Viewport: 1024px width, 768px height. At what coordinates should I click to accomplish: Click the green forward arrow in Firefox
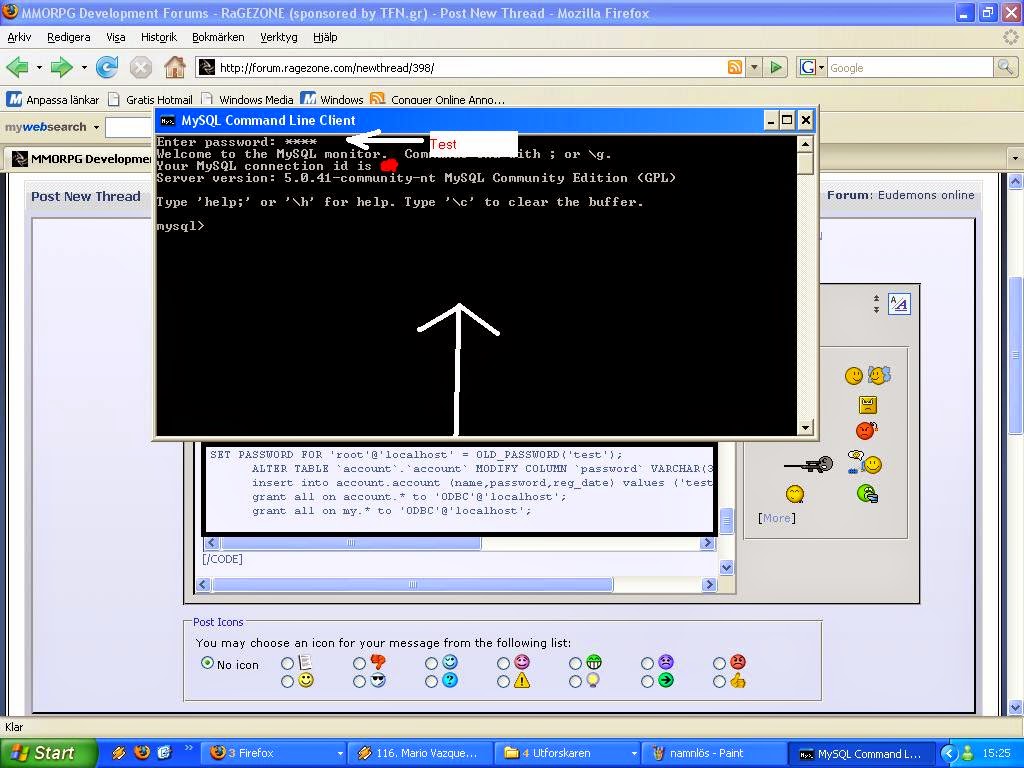point(61,67)
